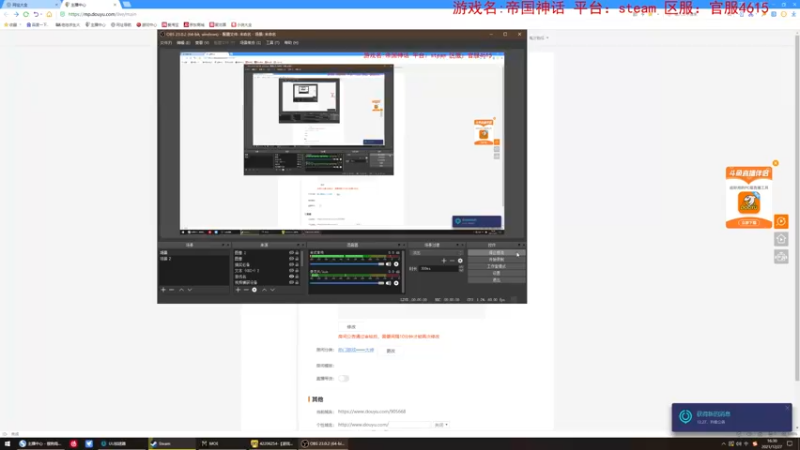The image size is (800, 450).
Task: Open OBS 帮助(H) menu
Action: click(291, 43)
